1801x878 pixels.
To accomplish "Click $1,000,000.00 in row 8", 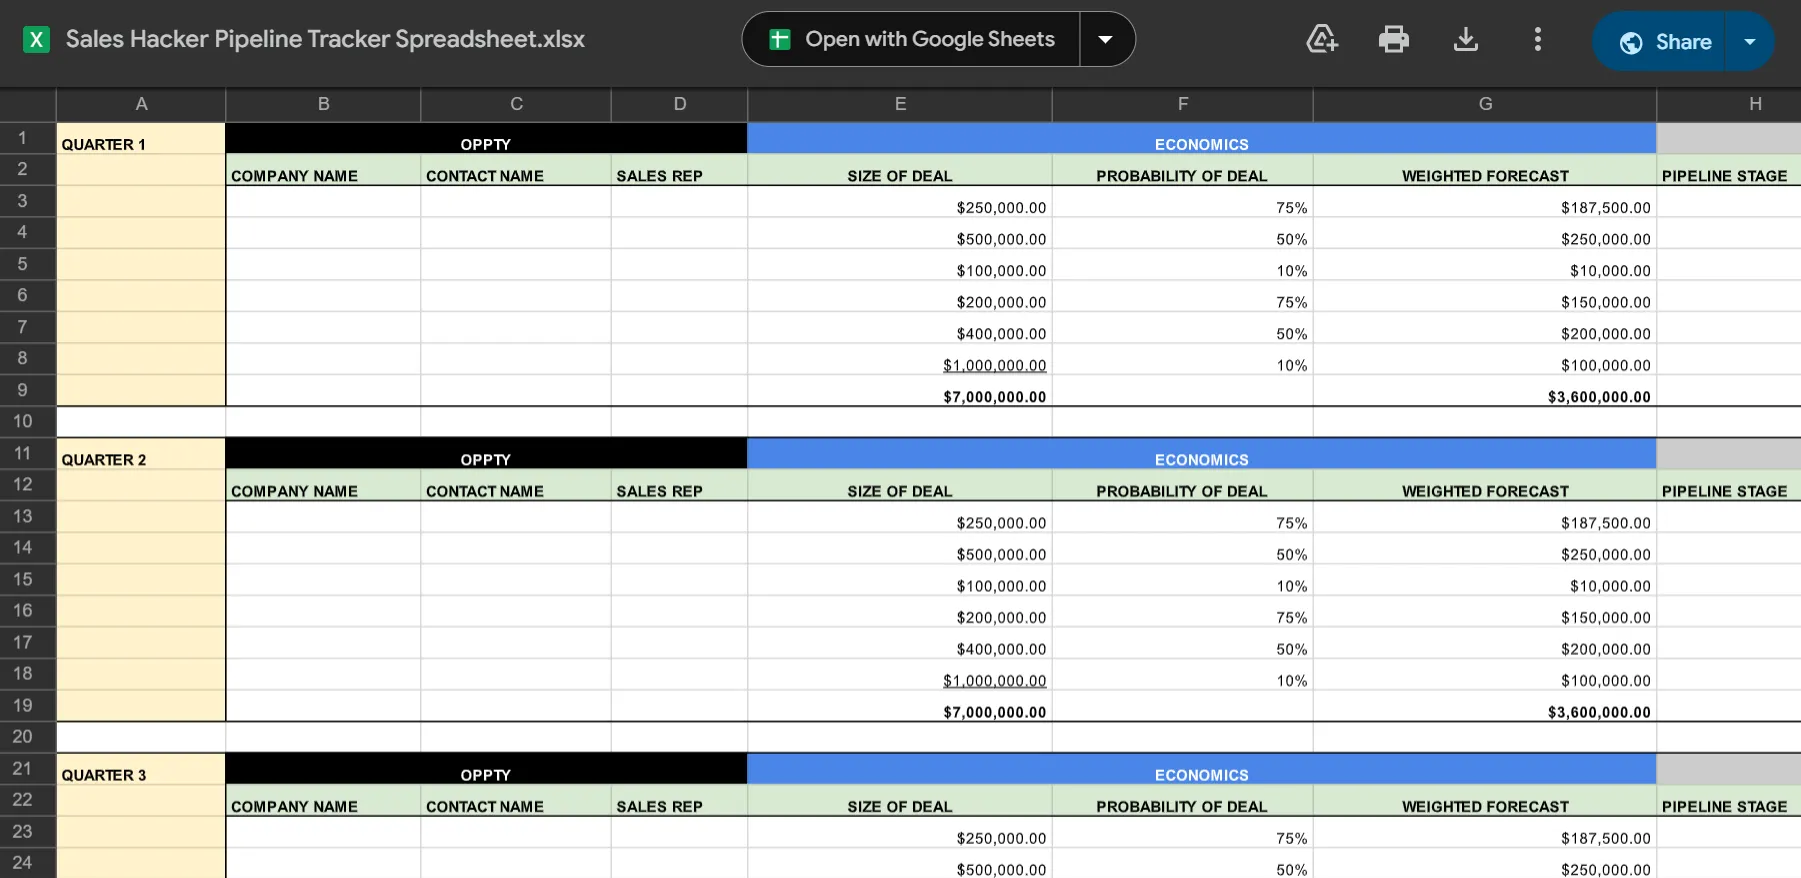I will tap(900, 359).
